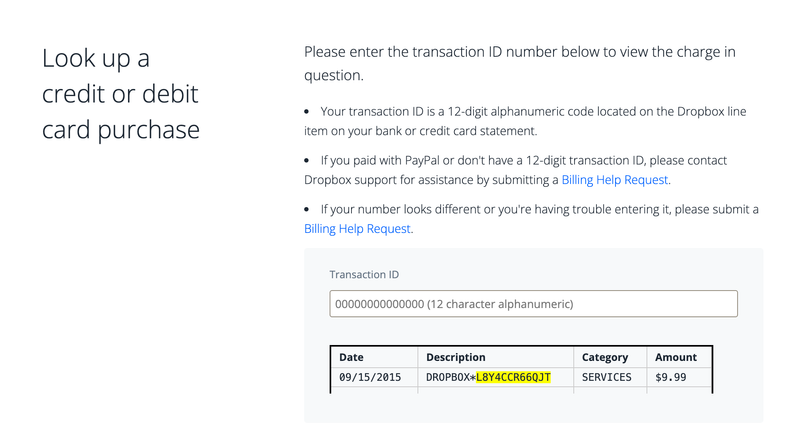The height and width of the screenshot is (434, 800).
Task: Click the Amount column header
Action: tap(676, 357)
